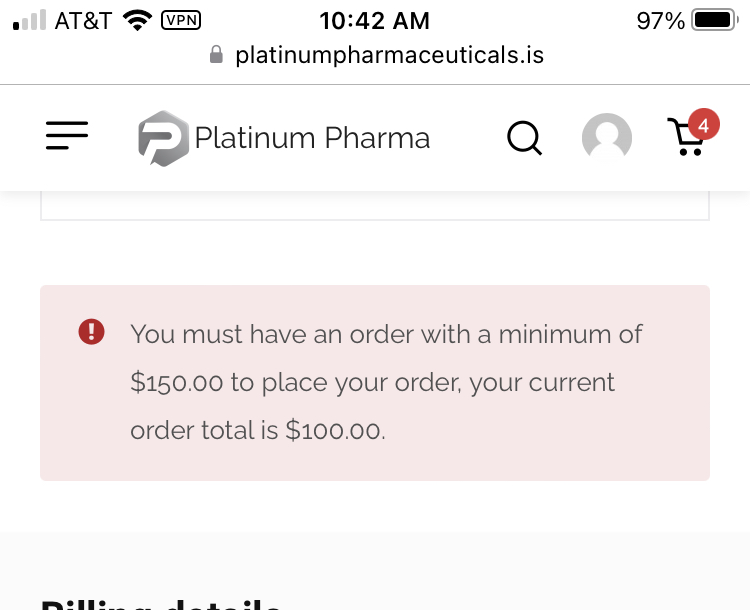Click the Platinum Pharma hexagon logo
The width and height of the screenshot is (750, 610).
[x=162, y=138]
